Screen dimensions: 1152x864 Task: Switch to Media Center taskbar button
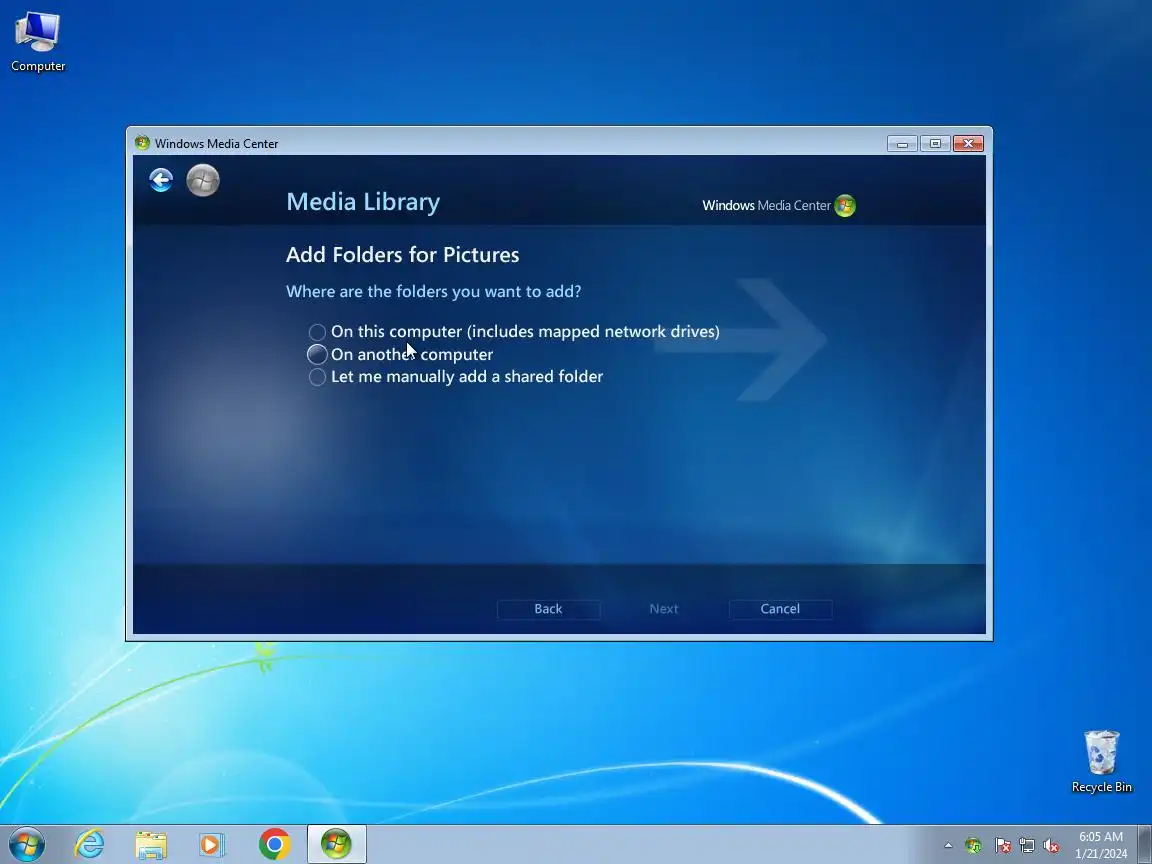tap(336, 844)
